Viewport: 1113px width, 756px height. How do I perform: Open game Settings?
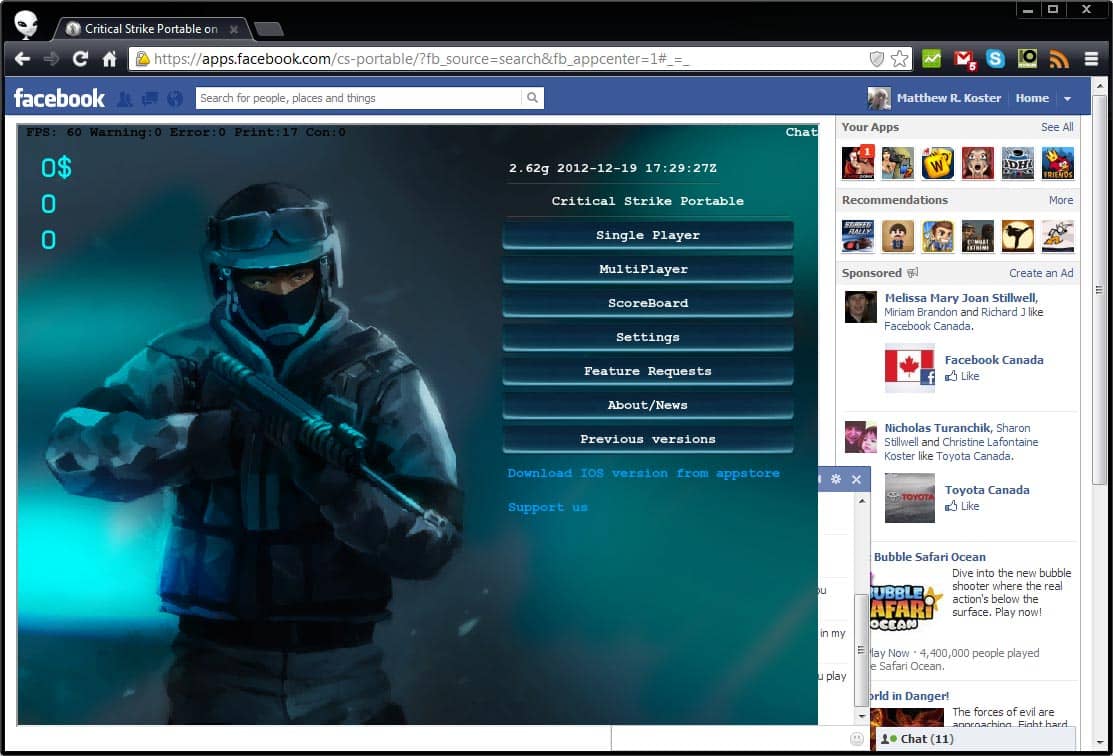click(647, 337)
